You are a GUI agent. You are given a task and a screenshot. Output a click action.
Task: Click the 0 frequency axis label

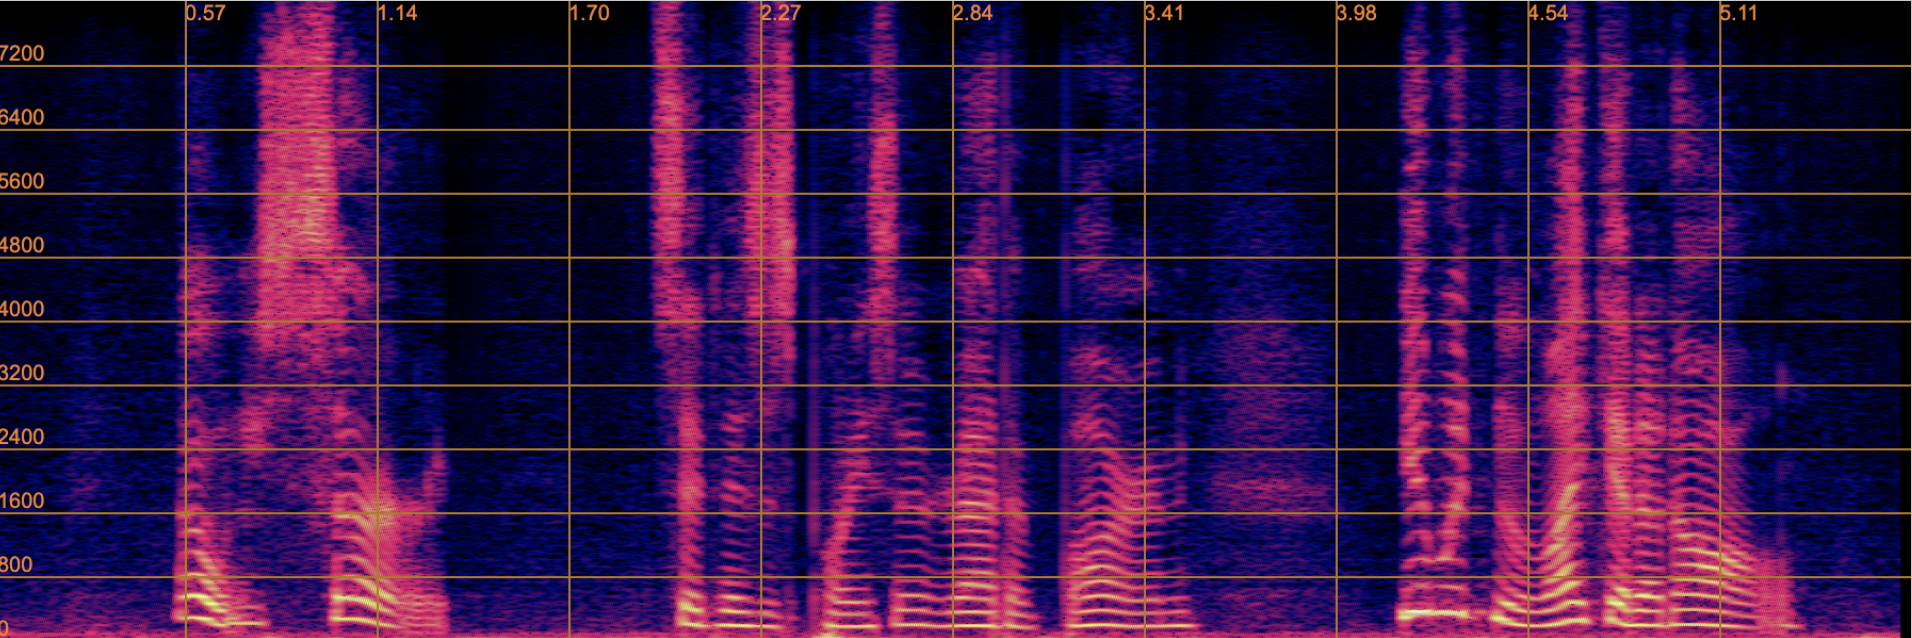pyautogui.click(x=5, y=629)
